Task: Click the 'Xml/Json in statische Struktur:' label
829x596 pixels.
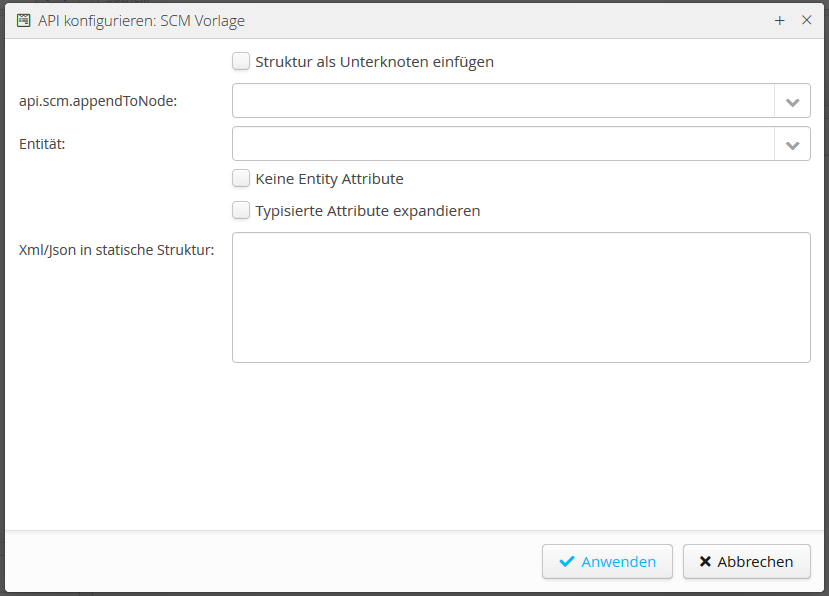Action: tap(117, 250)
